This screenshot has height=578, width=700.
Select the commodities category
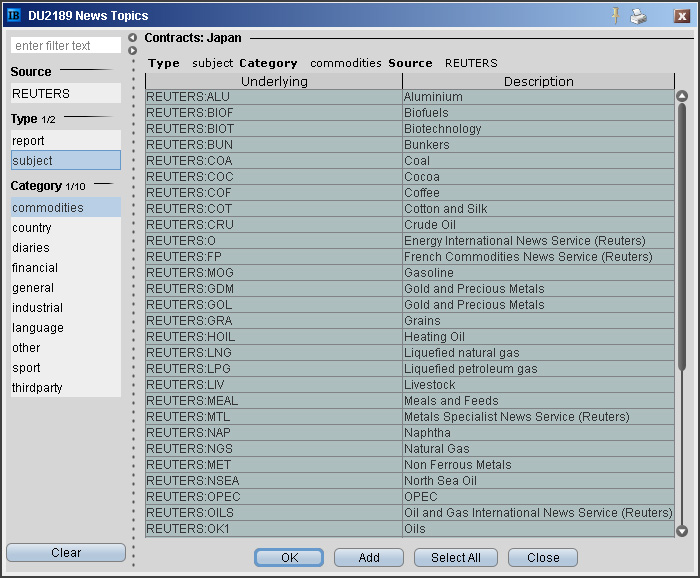[66, 208]
